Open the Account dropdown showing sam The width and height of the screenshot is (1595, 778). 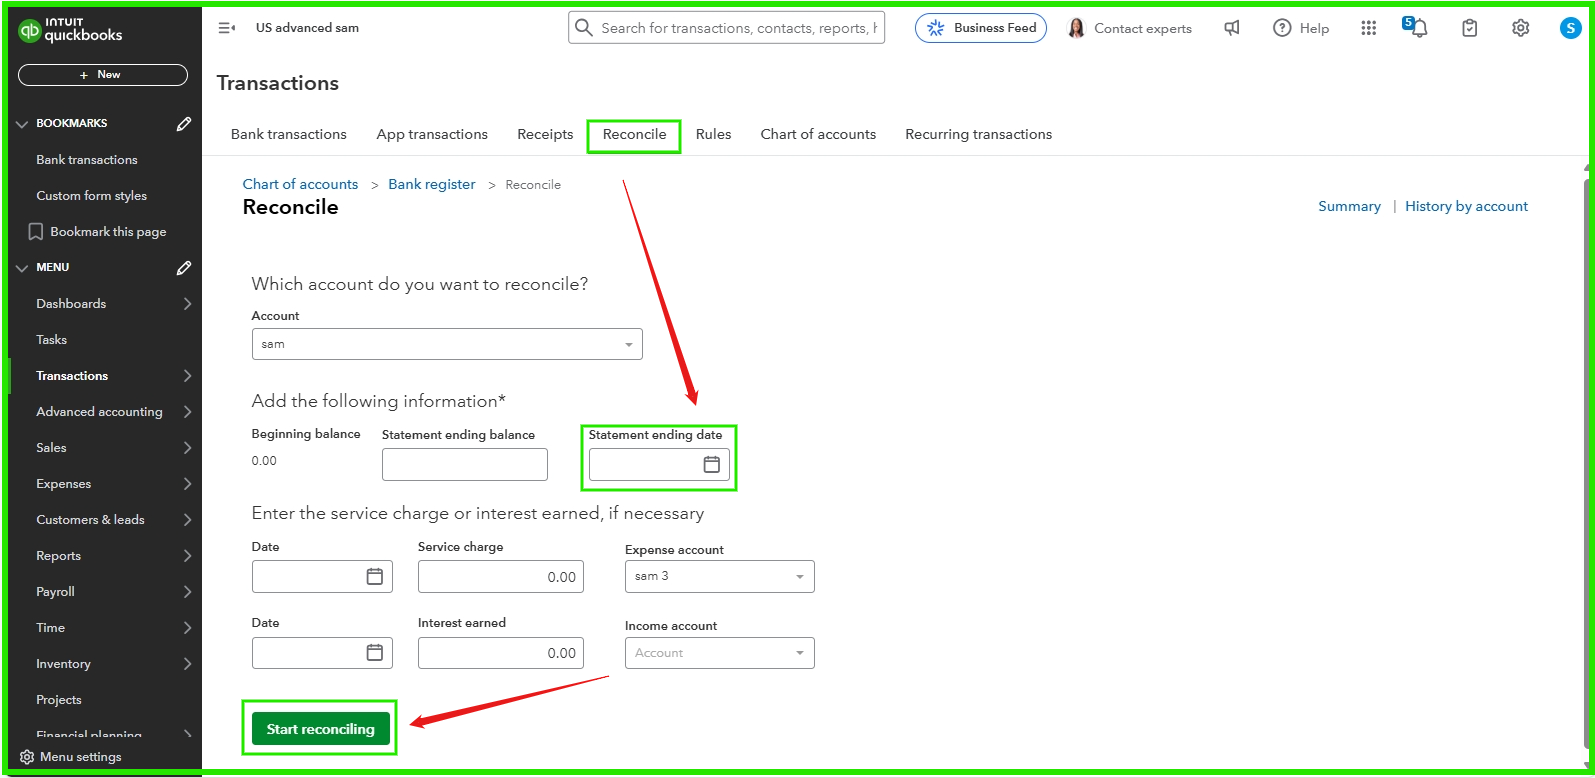pyautogui.click(x=447, y=344)
